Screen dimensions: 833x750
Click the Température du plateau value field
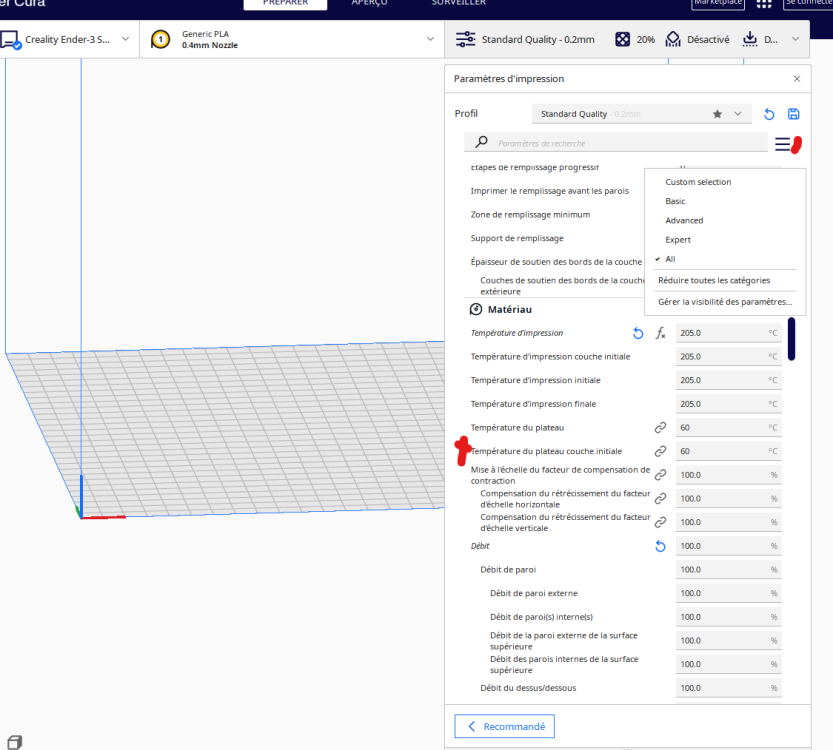tap(728, 428)
